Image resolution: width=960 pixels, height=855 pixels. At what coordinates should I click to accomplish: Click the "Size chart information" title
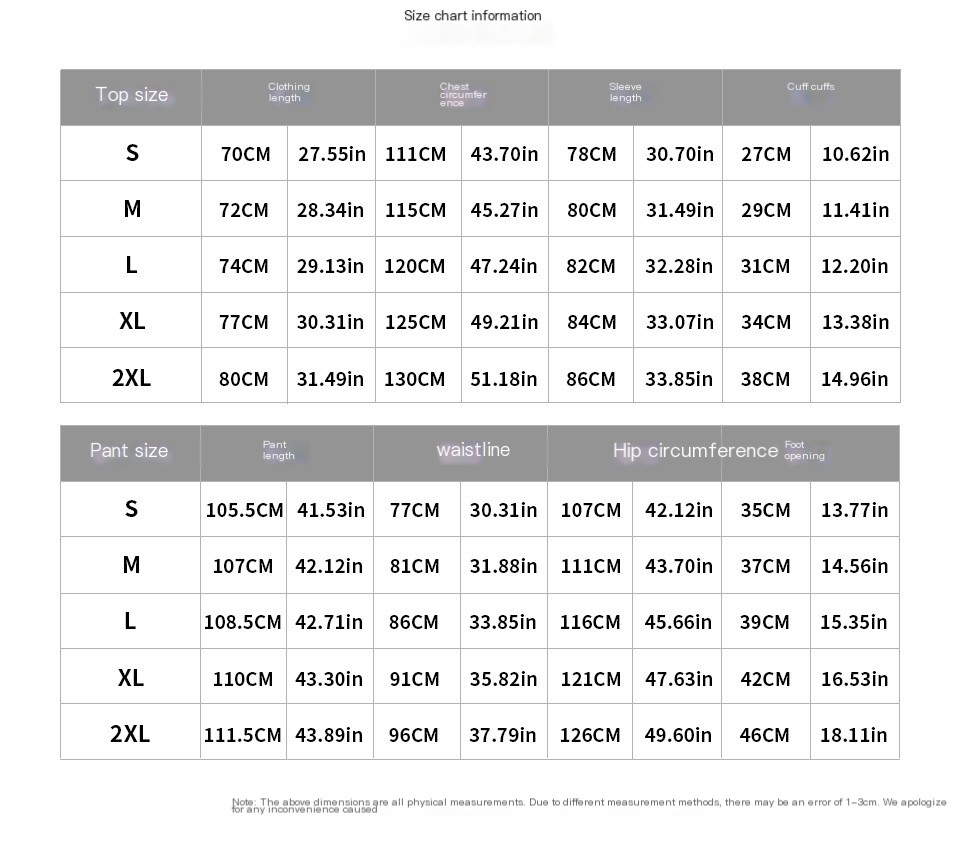click(x=472, y=15)
